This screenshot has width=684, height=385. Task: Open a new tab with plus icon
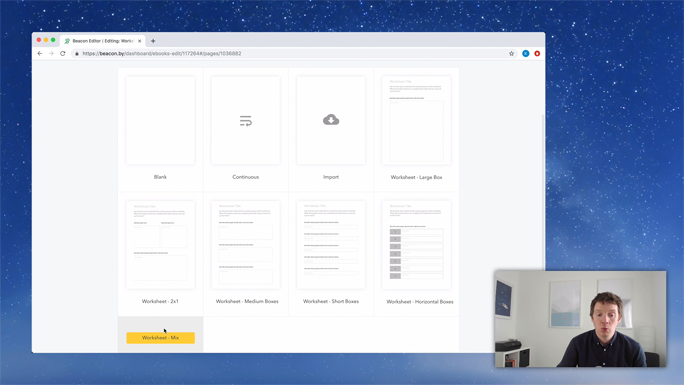(153, 41)
